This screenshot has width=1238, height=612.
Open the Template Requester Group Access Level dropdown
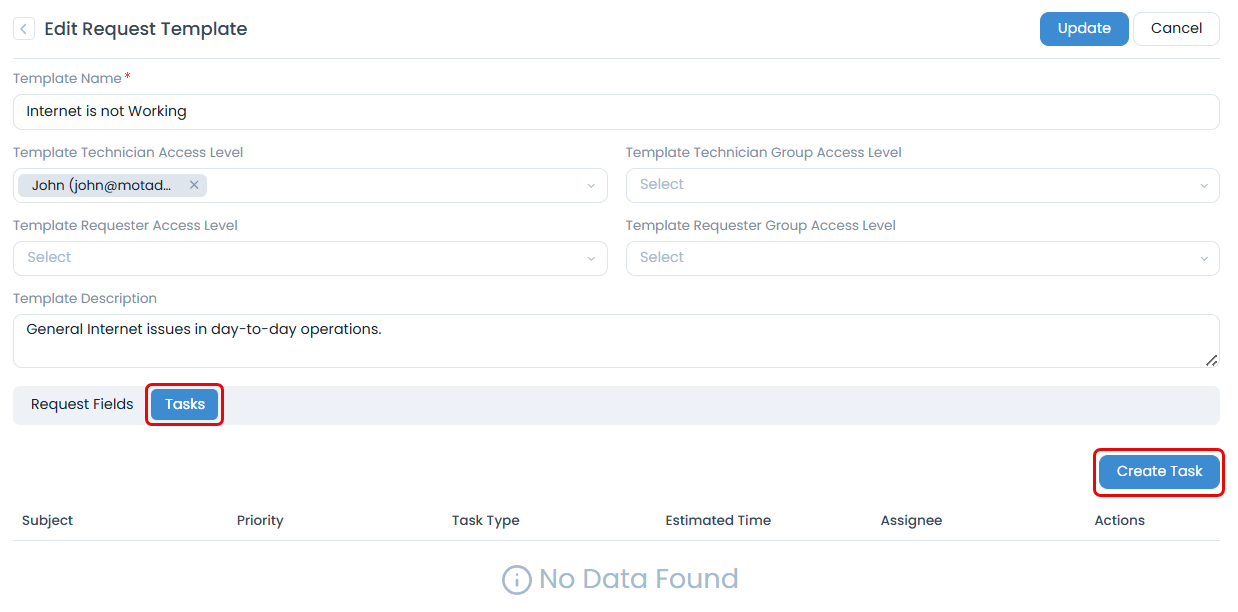[920, 258]
